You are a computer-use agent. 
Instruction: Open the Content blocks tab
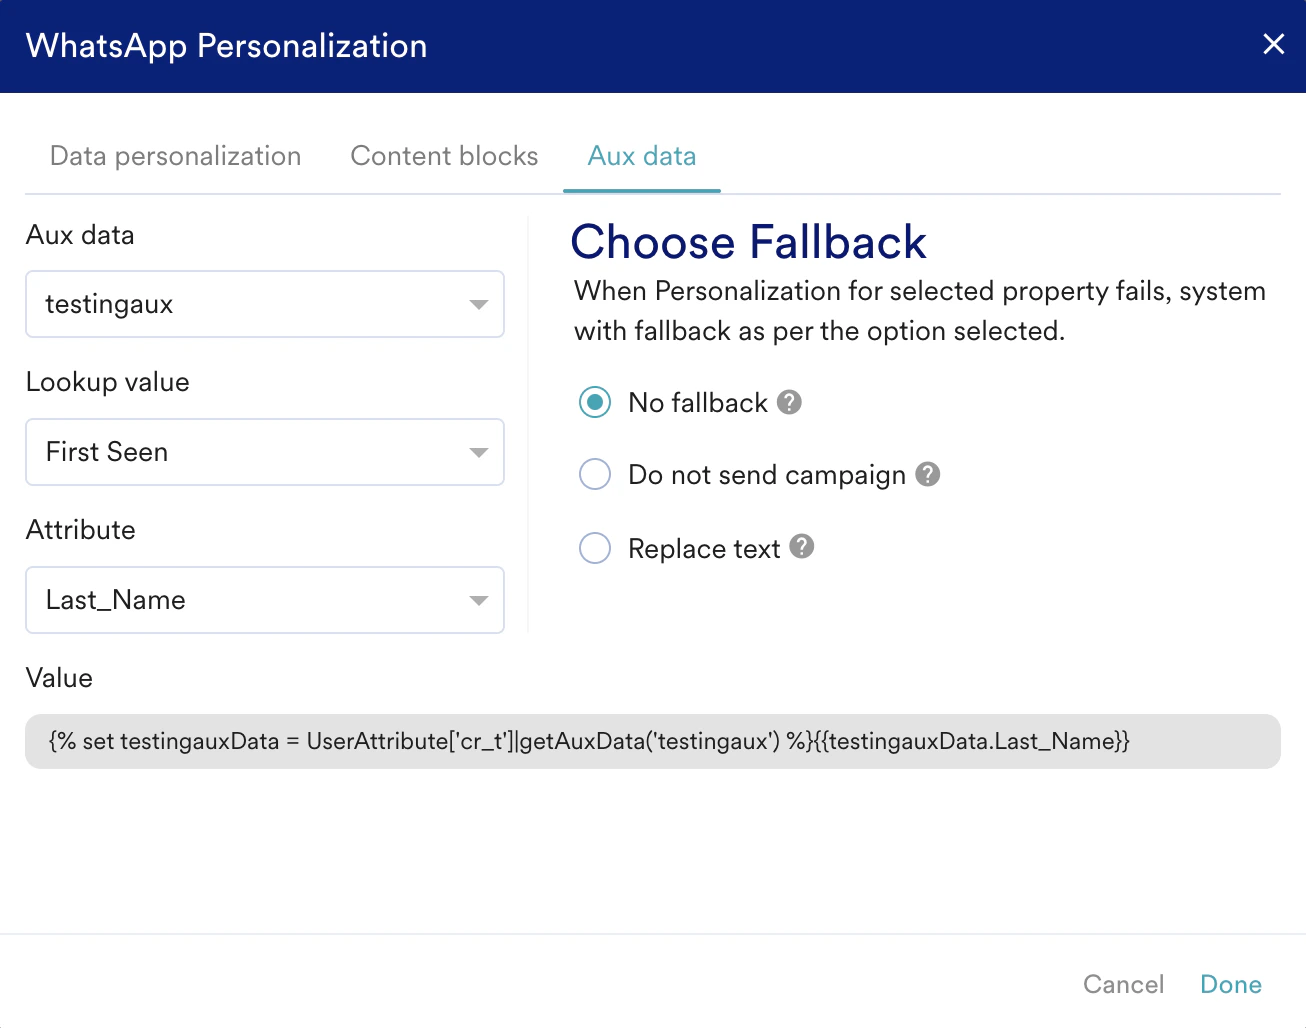coord(444,156)
